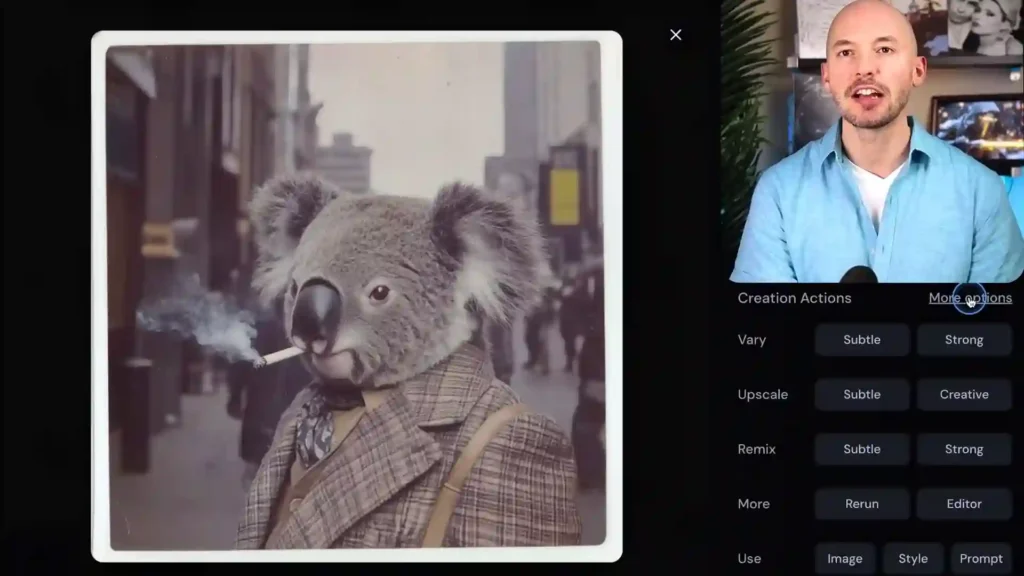Click the koala image preview

[x=356, y=296]
